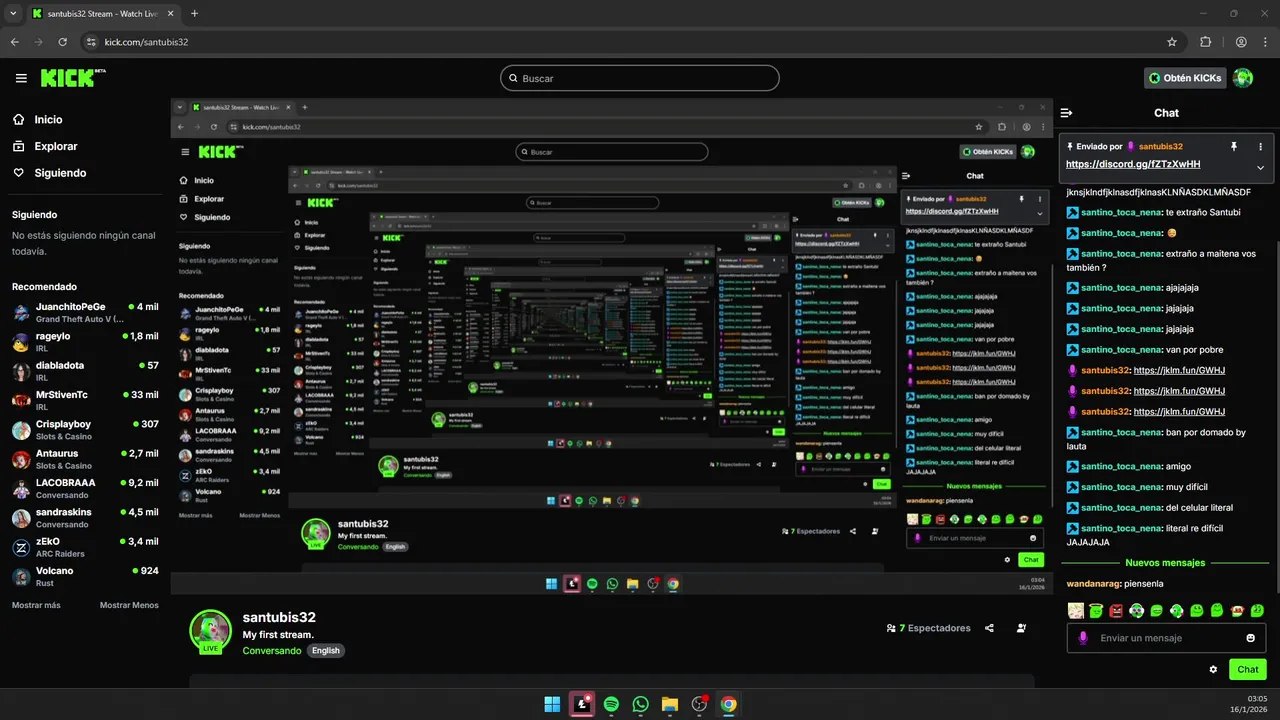Select the santubis32 Stream browser tab
The height and width of the screenshot is (720, 1280).
(102, 14)
